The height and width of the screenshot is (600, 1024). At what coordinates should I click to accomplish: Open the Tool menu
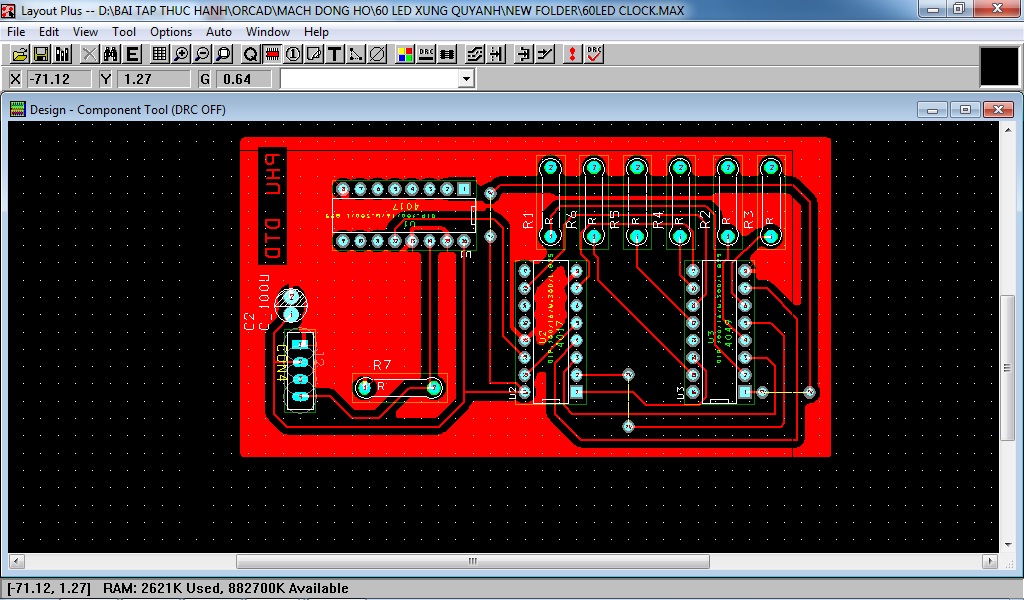(x=124, y=32)
